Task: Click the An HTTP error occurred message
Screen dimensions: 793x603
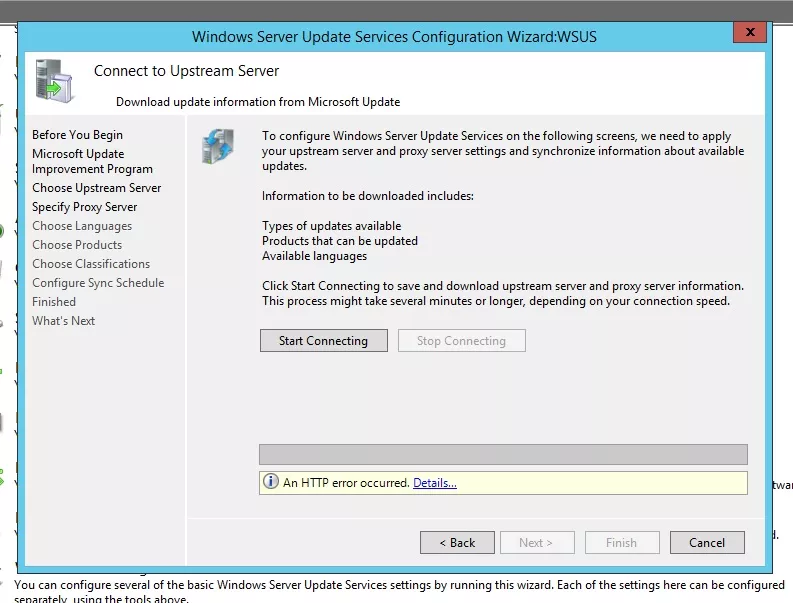Action: coord(346,483)
